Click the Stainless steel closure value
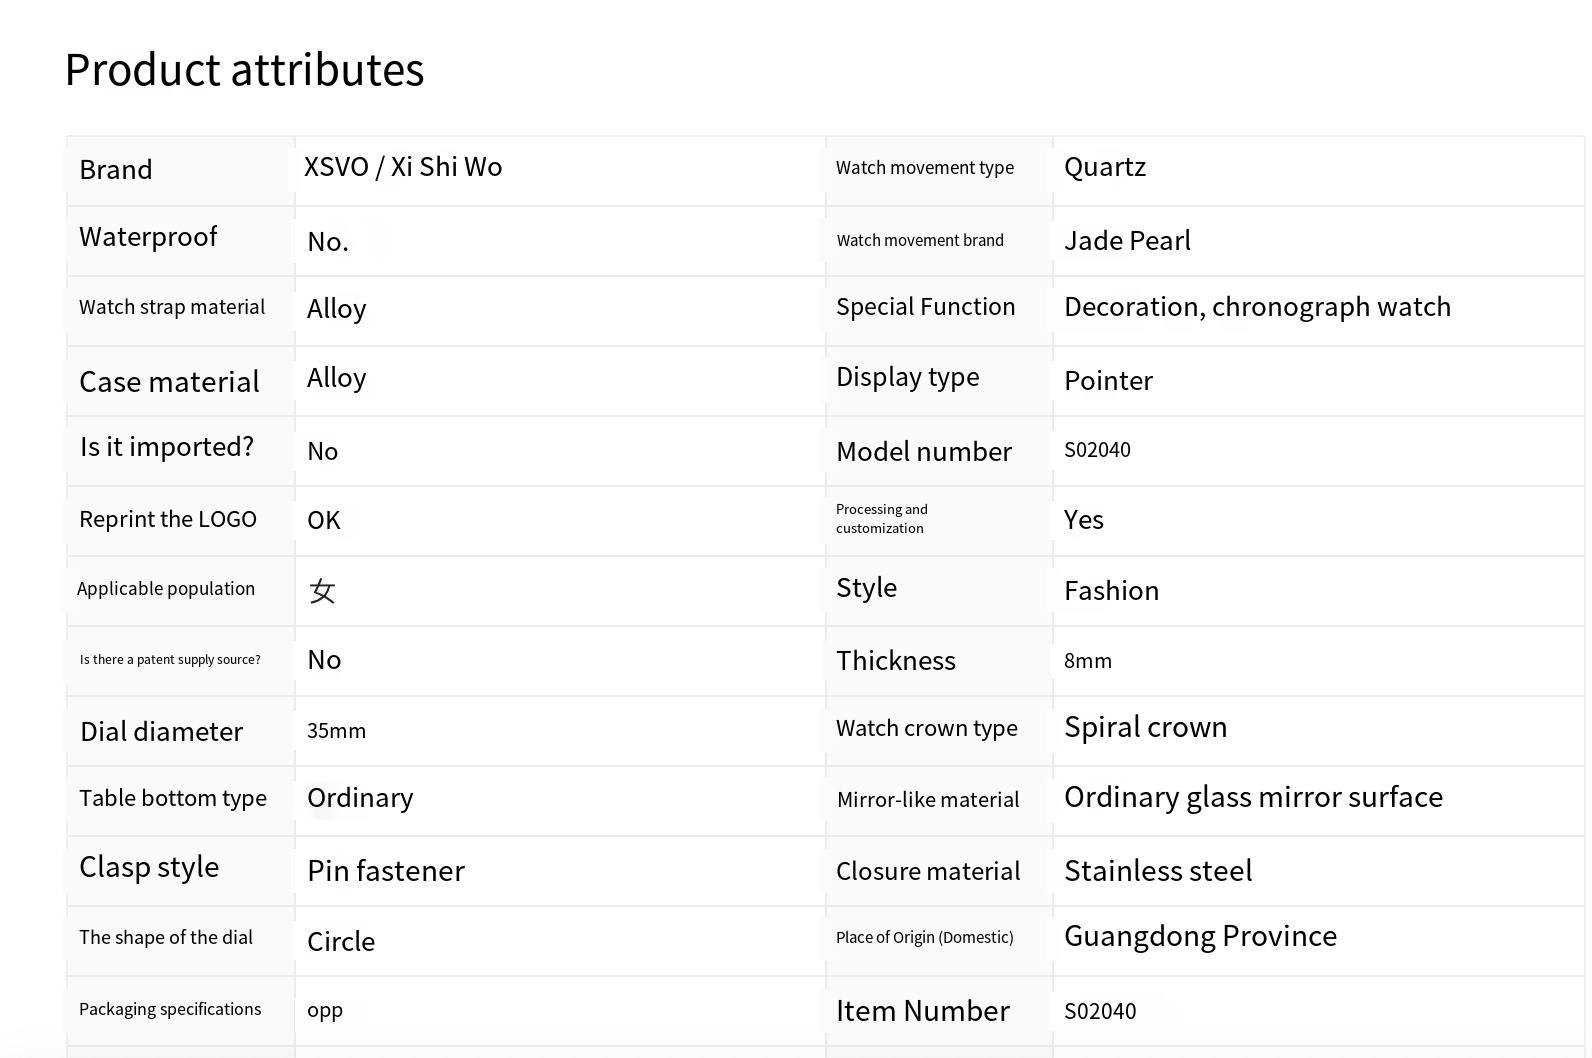 [1157, 871]
